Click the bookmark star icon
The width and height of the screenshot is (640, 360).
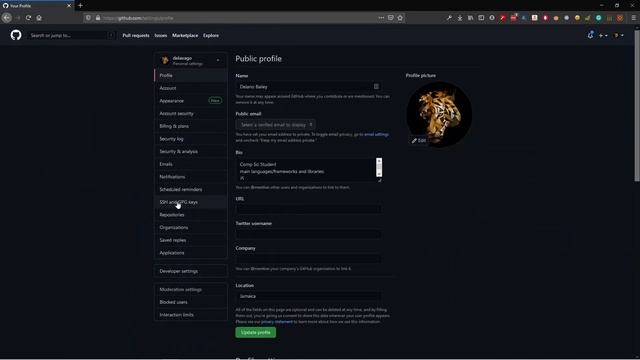400,18
